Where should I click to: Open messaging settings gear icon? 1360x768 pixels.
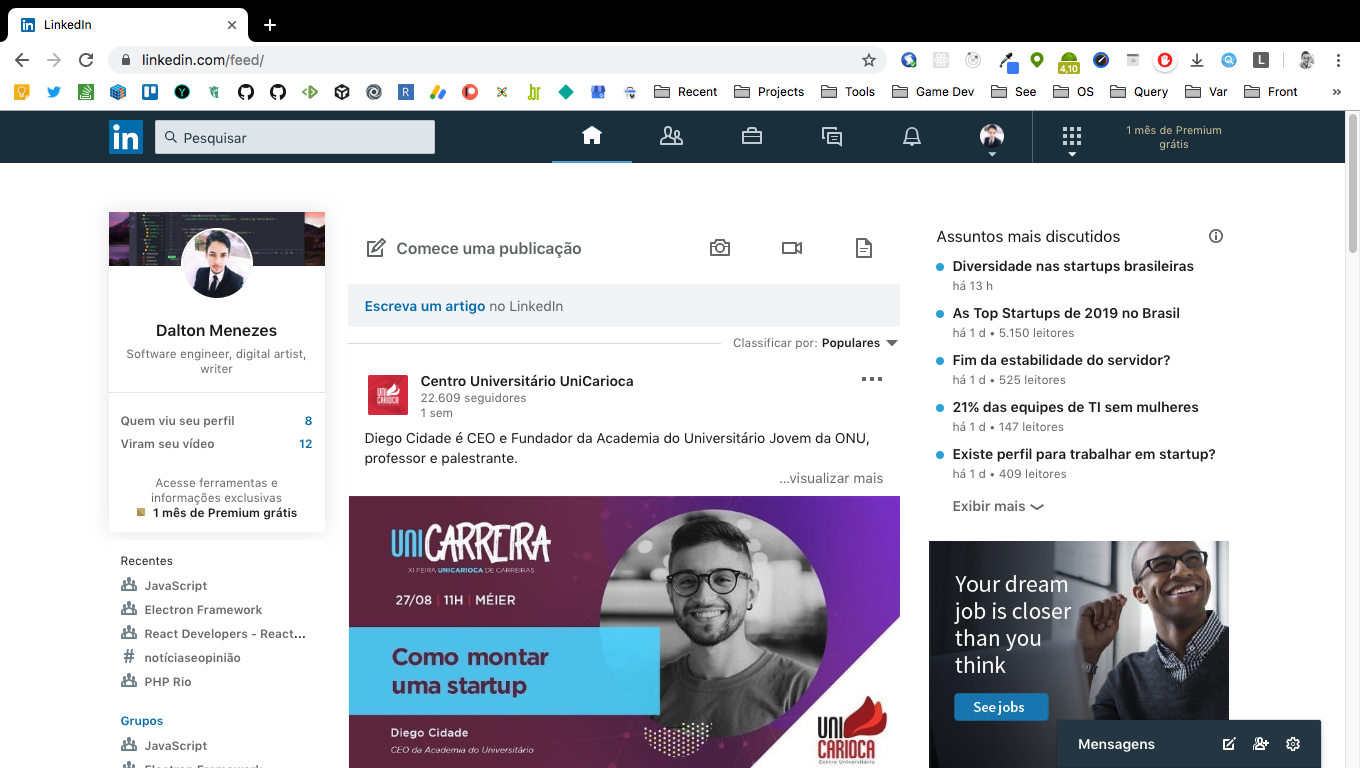tap(1292, 744)
